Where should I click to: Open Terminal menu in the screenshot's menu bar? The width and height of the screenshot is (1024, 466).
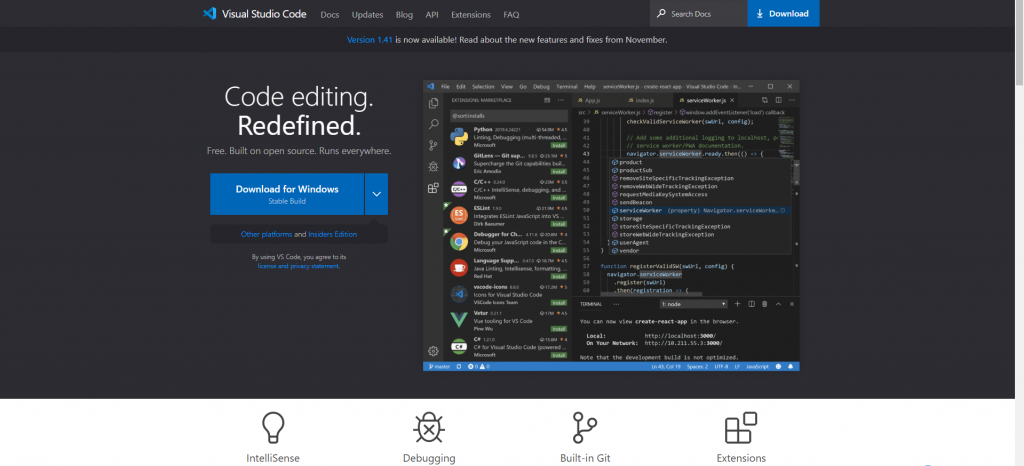[567, 86]
